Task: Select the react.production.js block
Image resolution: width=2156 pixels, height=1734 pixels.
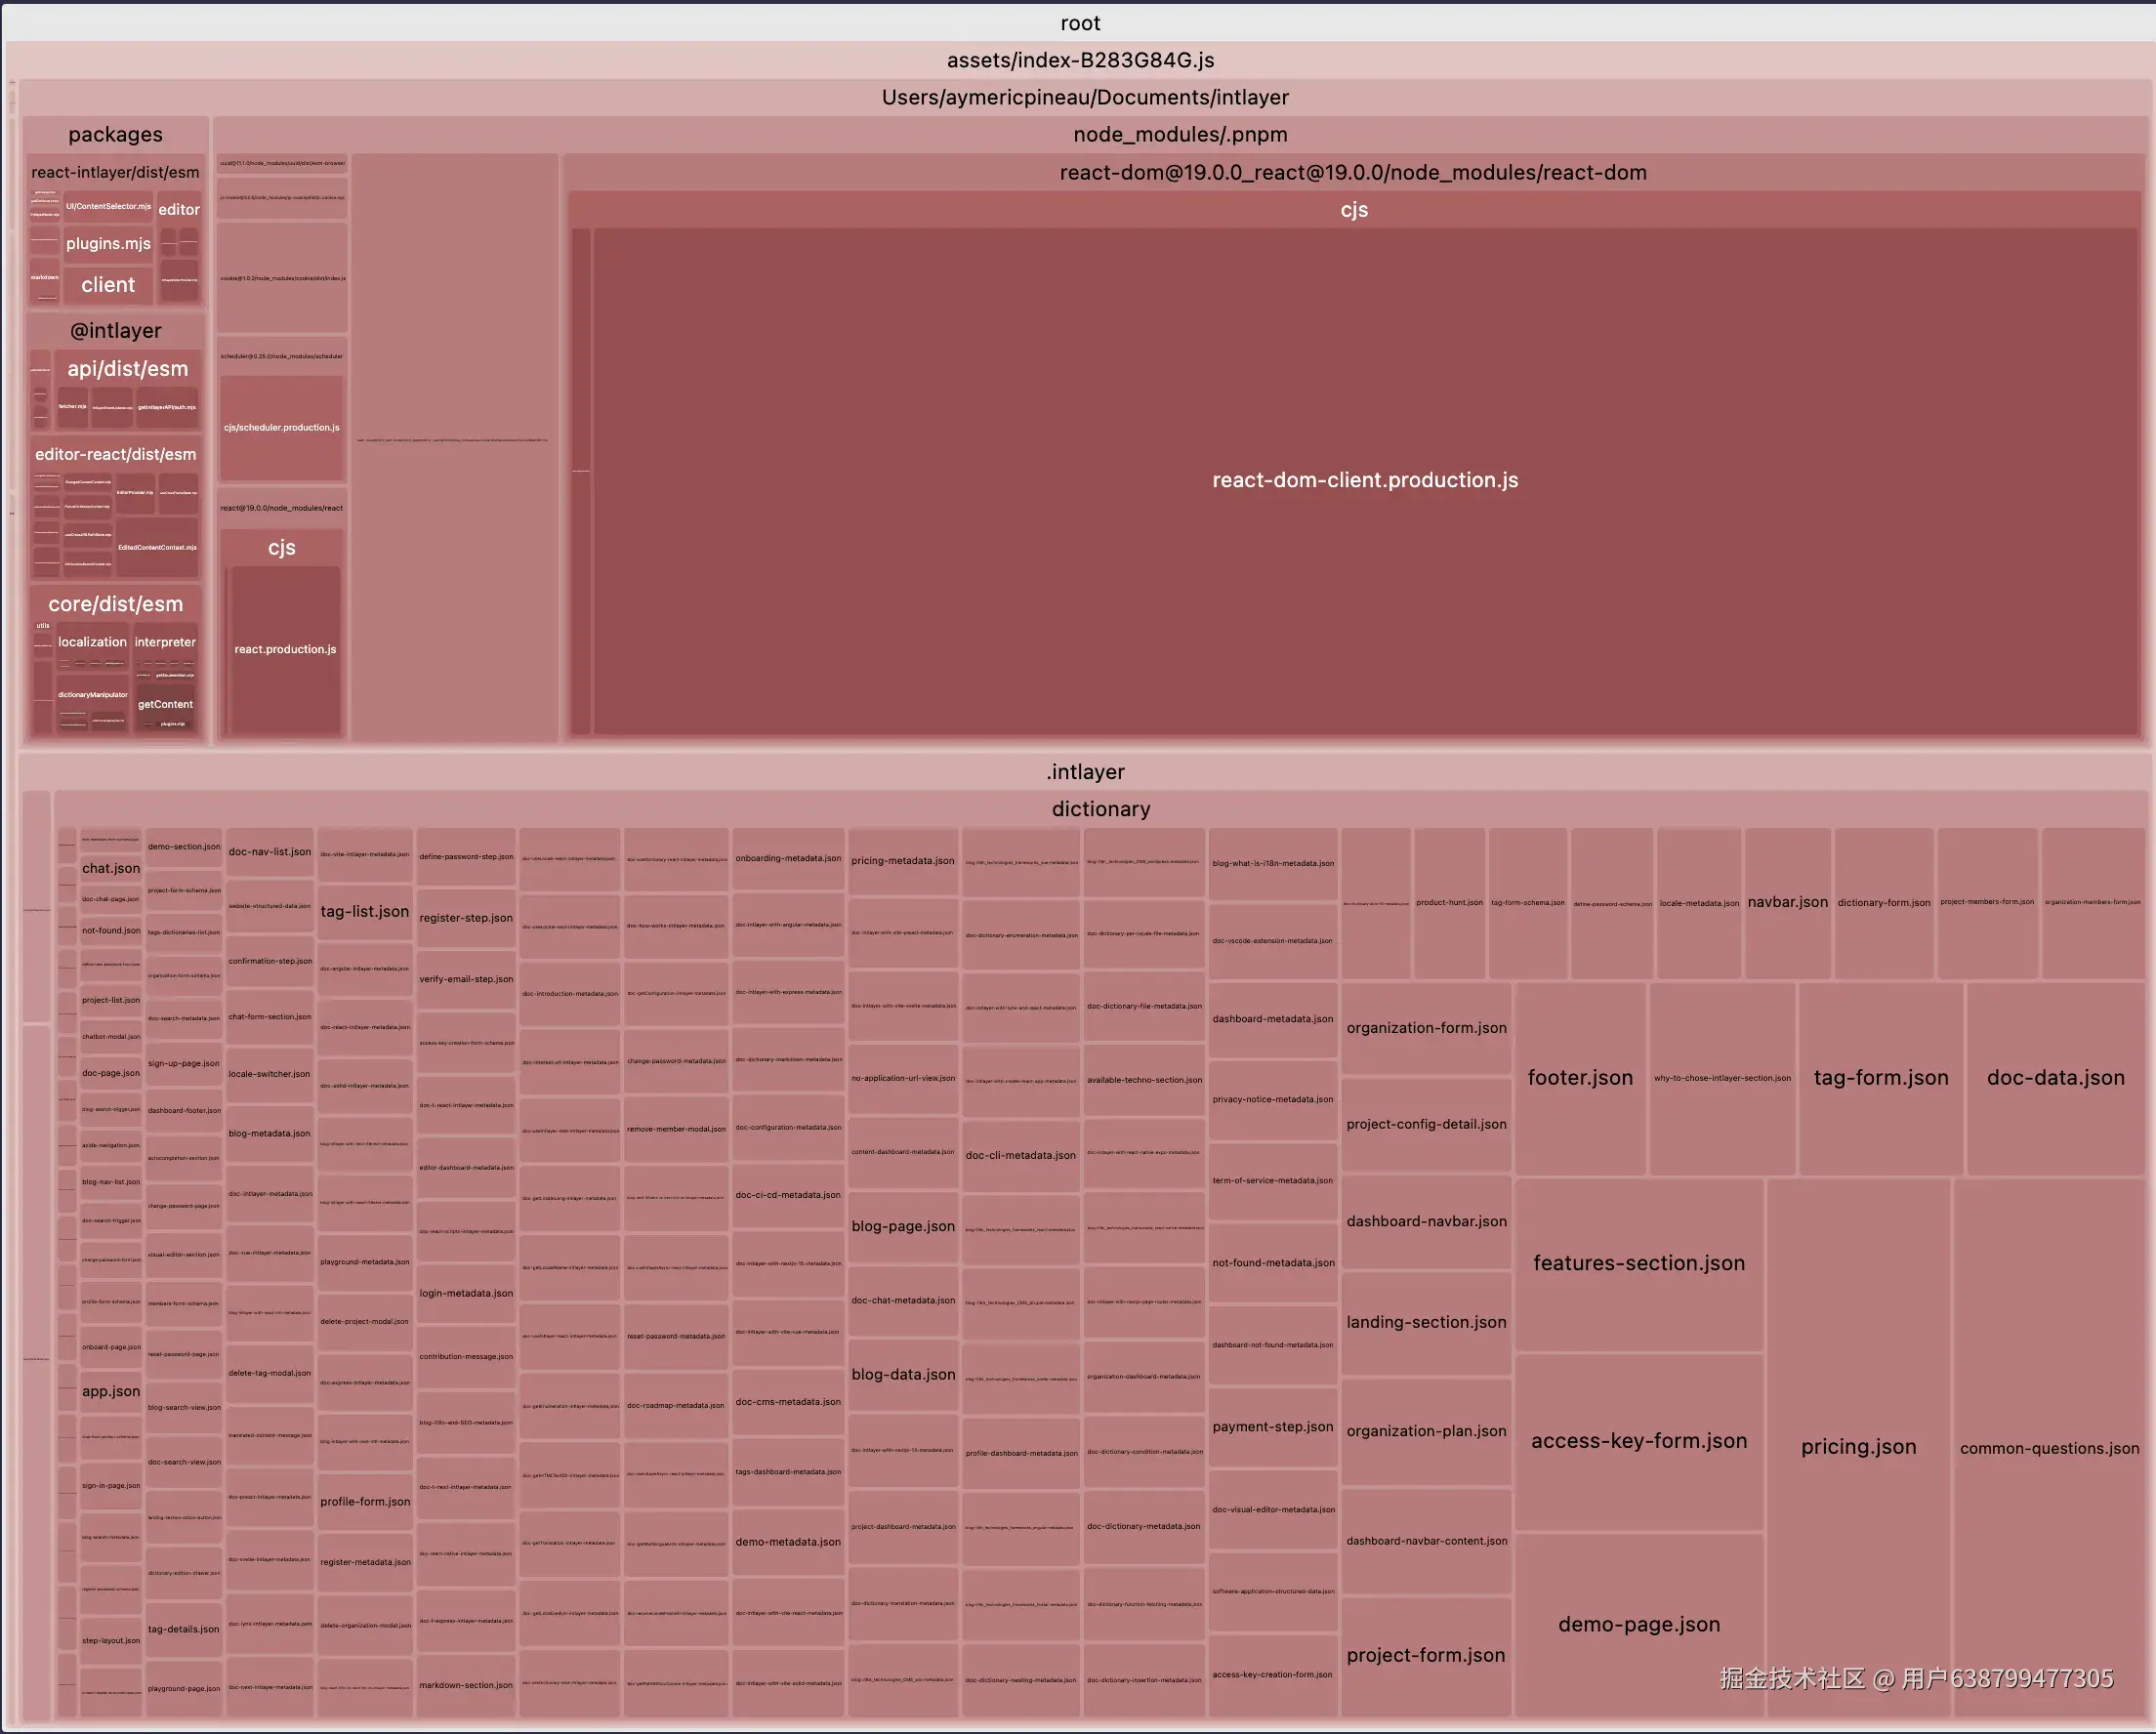Action: point(285,649)
